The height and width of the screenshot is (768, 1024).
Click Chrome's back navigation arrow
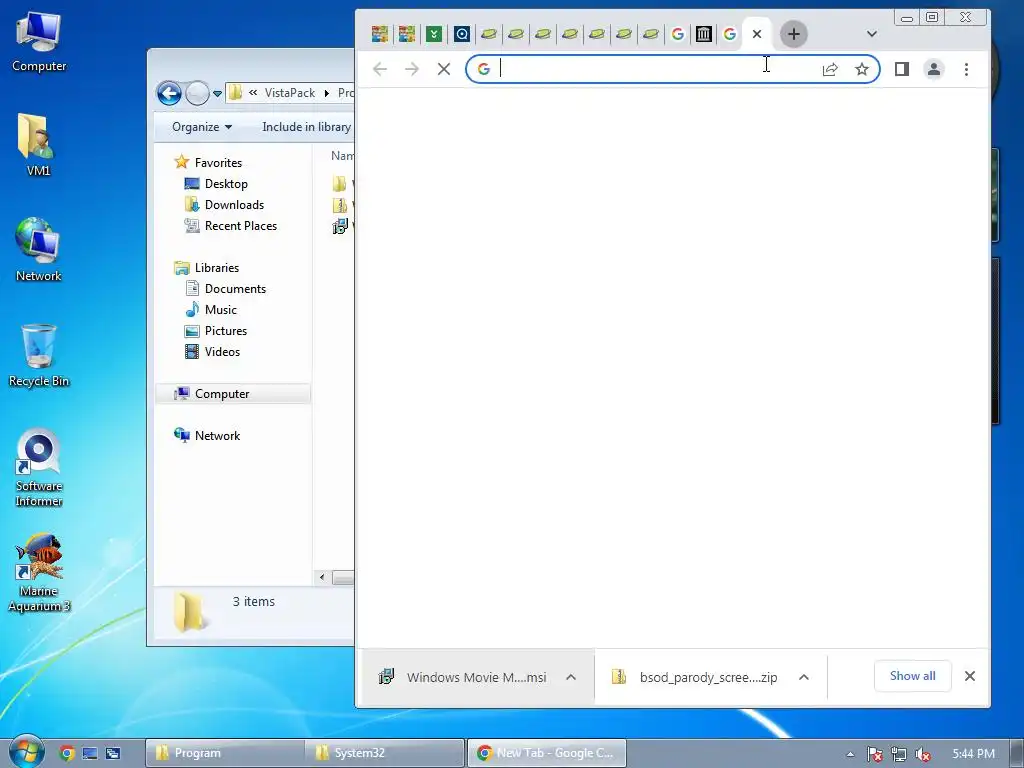pos(379,69)
